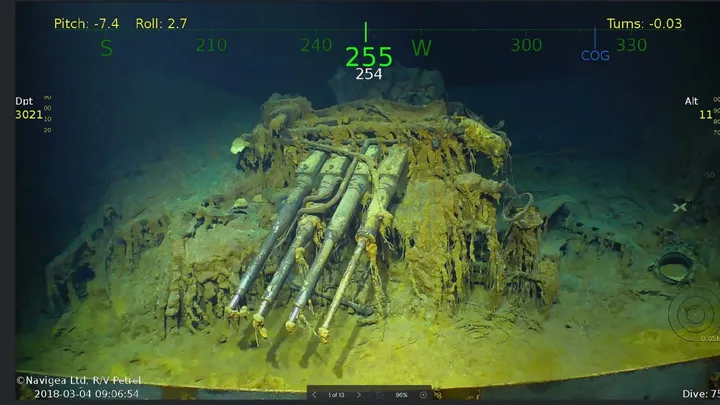Select the S compass direction label
Viewport: 720px width, 405px height.
(106, 48)
